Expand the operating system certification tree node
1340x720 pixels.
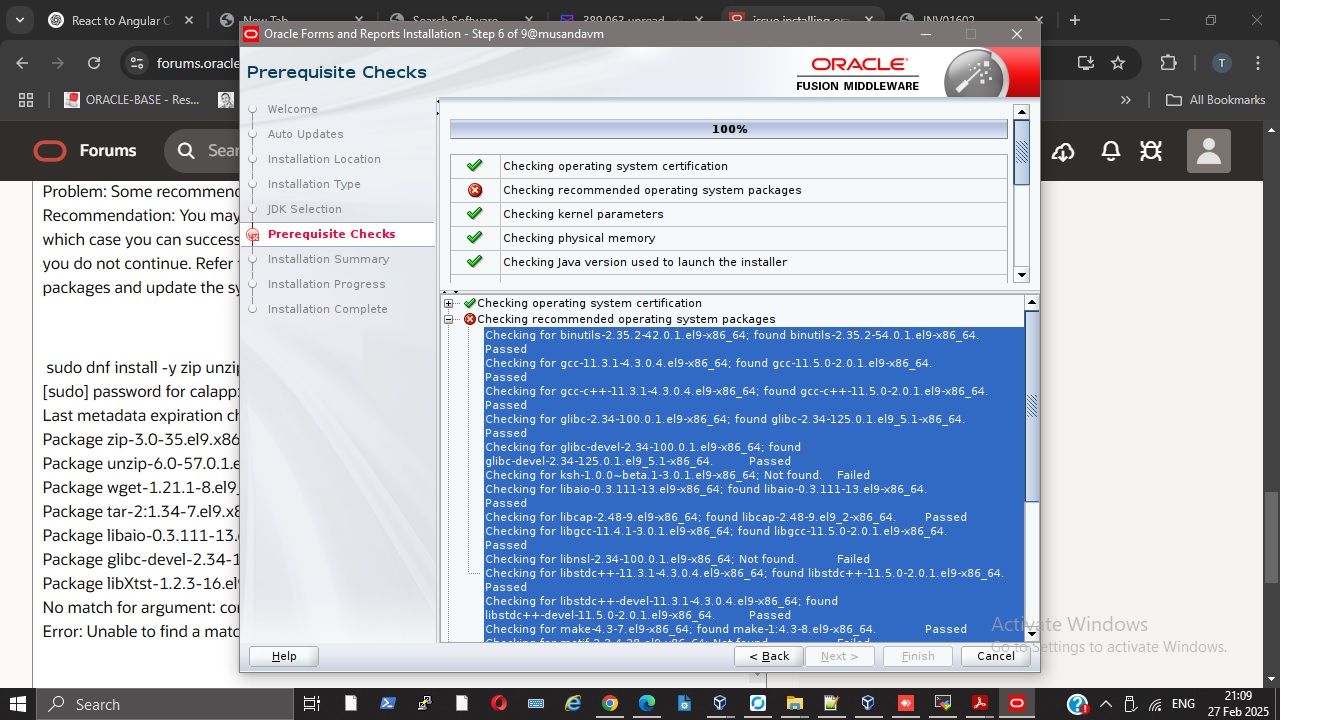pos(449,303)
